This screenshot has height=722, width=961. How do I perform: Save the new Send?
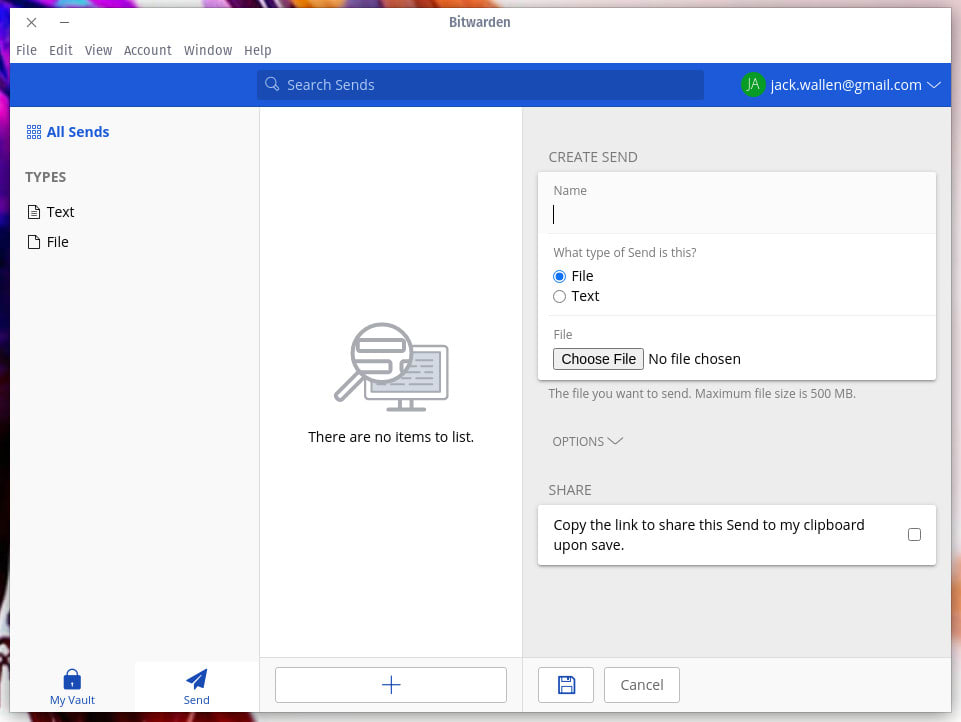565,684
